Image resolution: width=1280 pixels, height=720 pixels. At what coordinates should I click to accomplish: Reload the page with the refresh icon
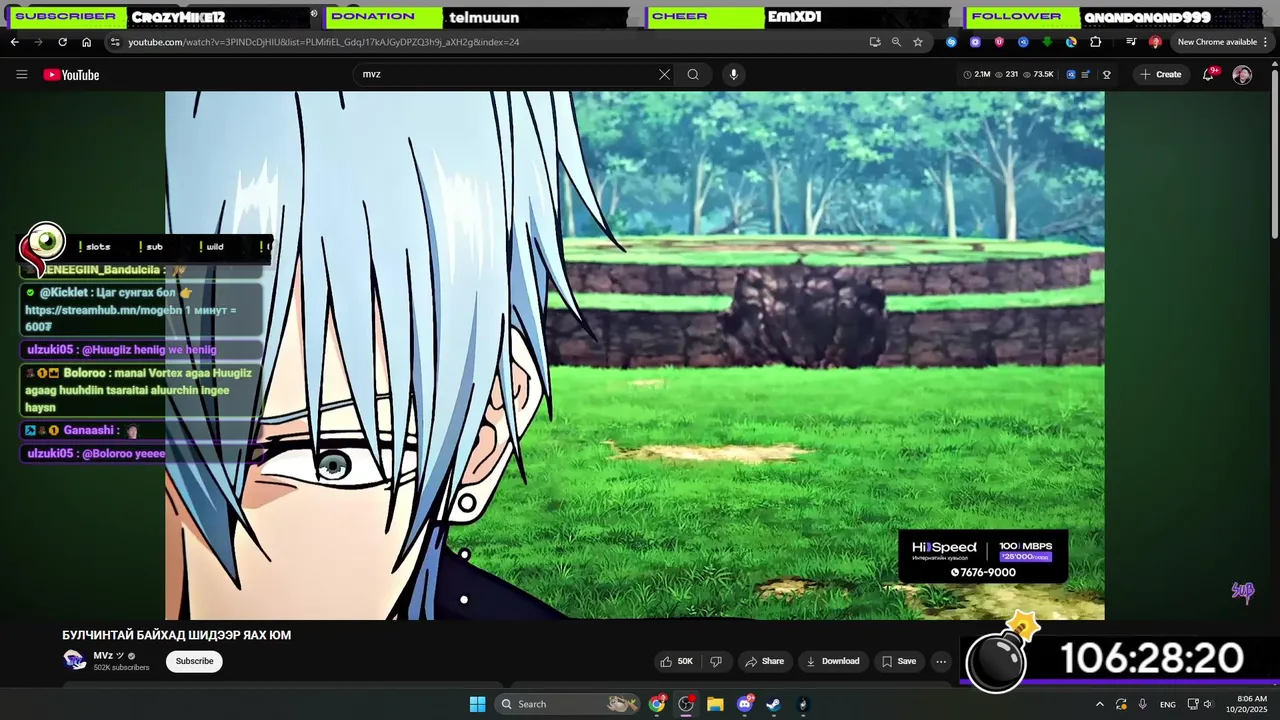pyautogui.click(x=62, y=42)
